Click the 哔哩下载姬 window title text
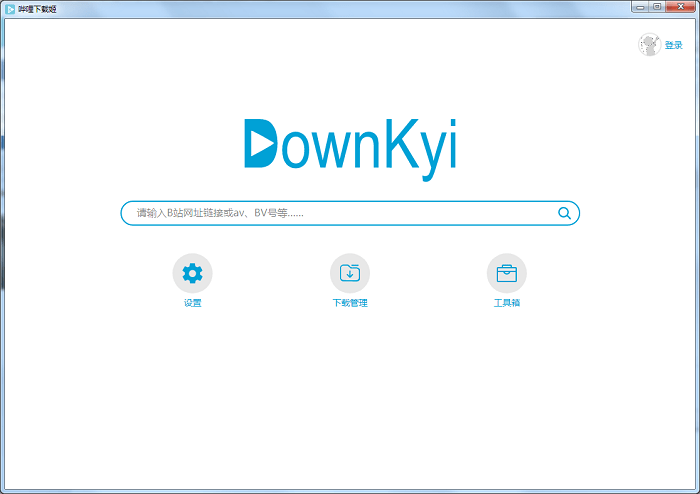This screenshot has width=700, height=494. pos(37,7)
